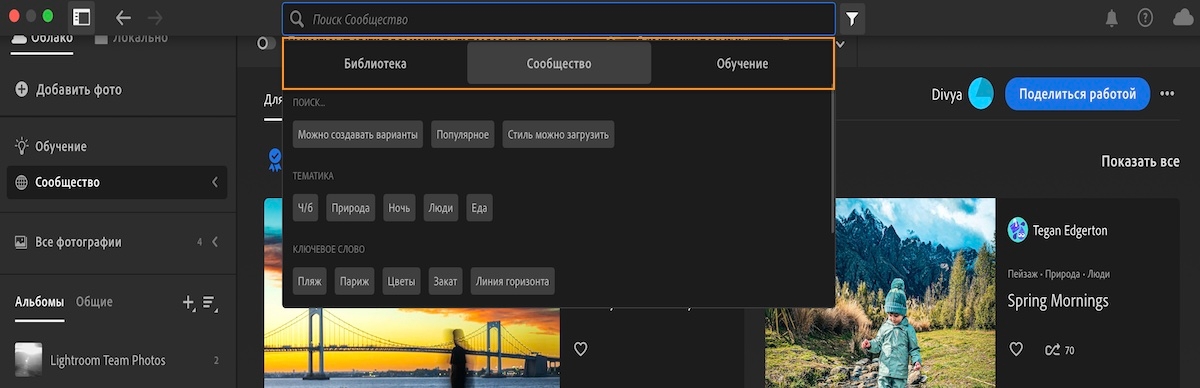This screenshot has height=388, width=1200.
Task: Choose the Ч/б theme chip
Action: (x=305, y=208)
